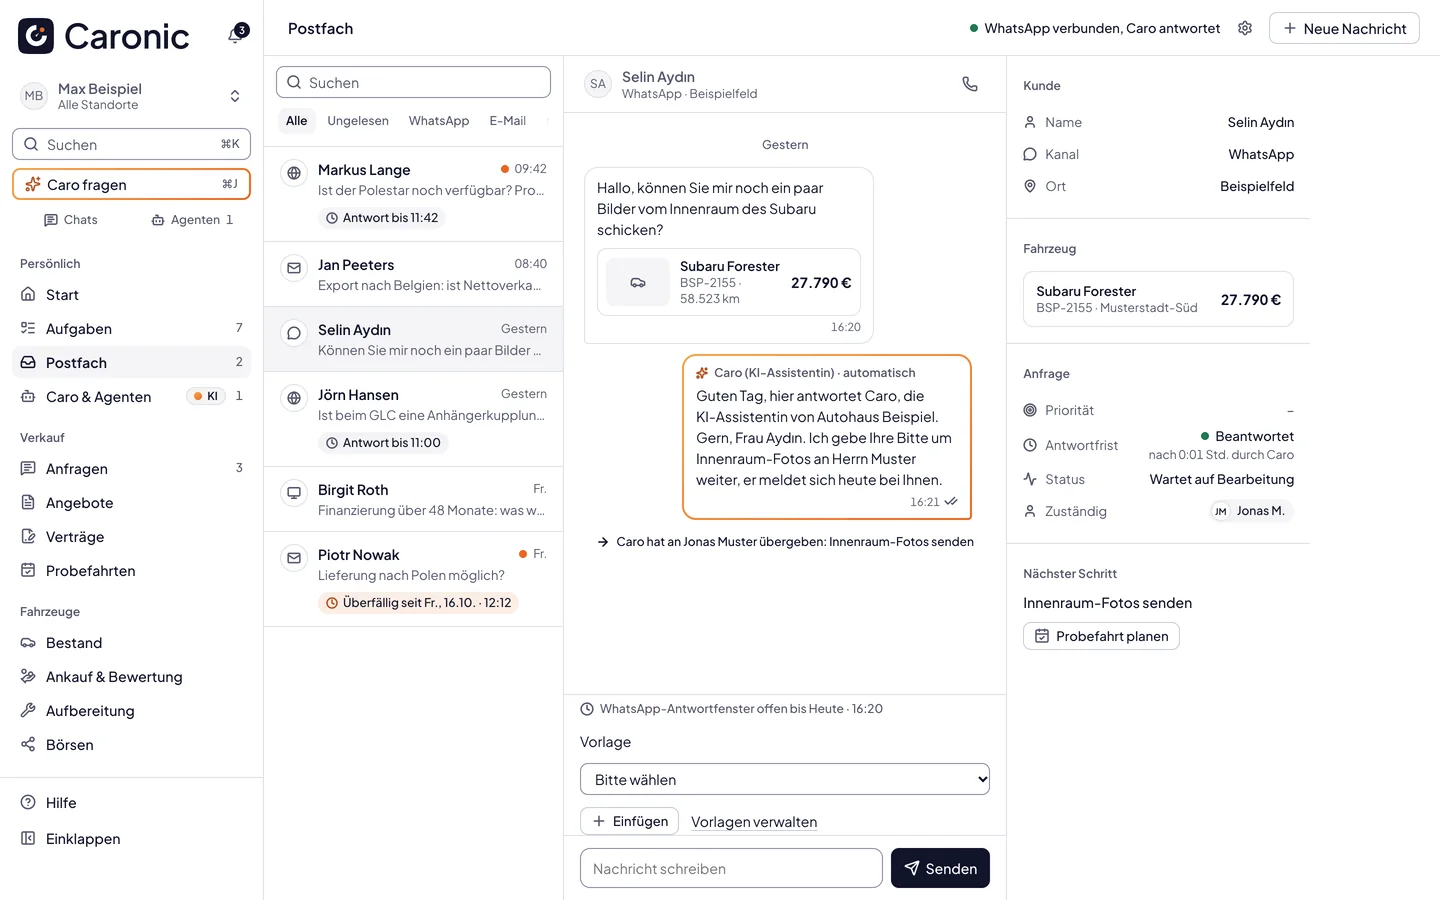
Task: Open the notifications bell
Action: [236, 35]
